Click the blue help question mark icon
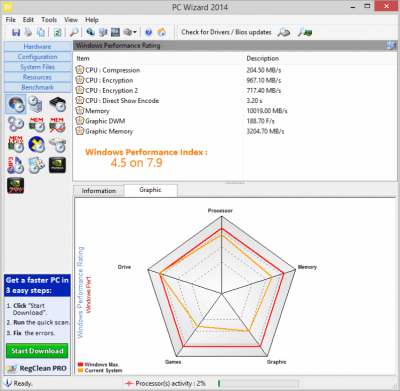The width and height of the screenshot is (400, 391). 149,32
